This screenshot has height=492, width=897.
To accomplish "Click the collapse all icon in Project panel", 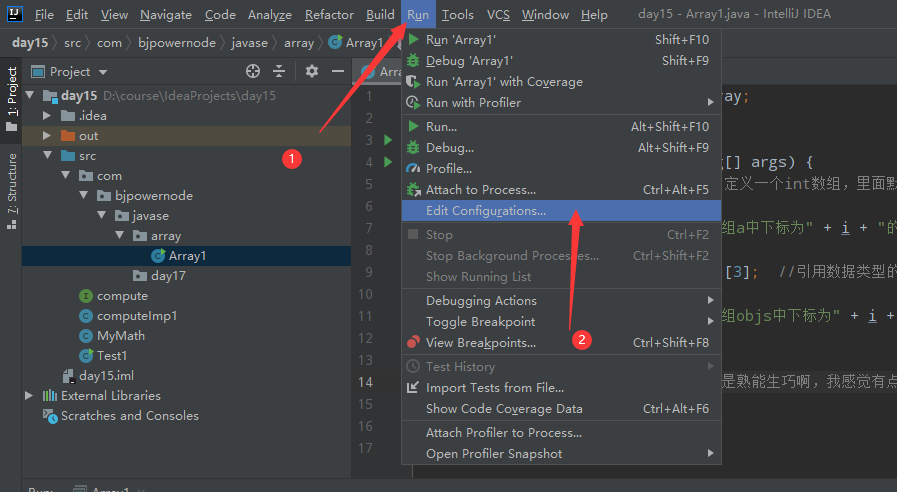I will point(279,71).
